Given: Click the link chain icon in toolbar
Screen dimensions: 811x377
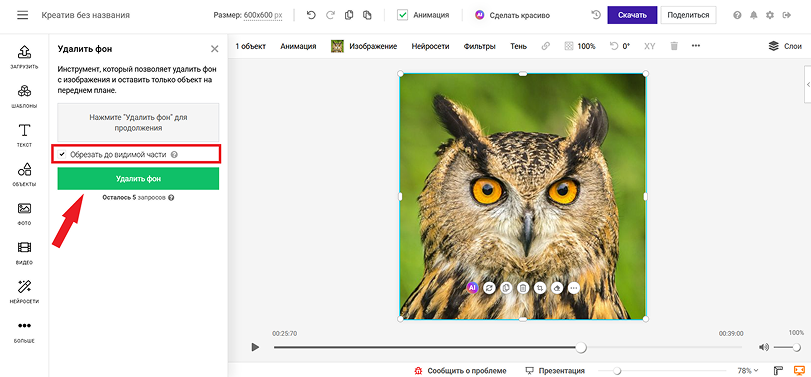Looking at the screenshot, I should (546, 46).
